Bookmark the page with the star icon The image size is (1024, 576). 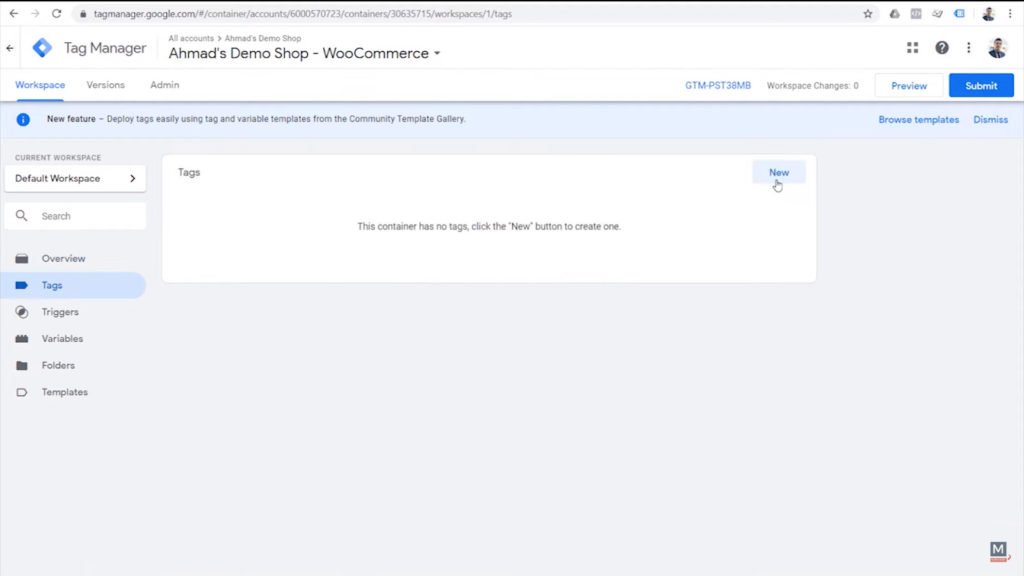869,14
